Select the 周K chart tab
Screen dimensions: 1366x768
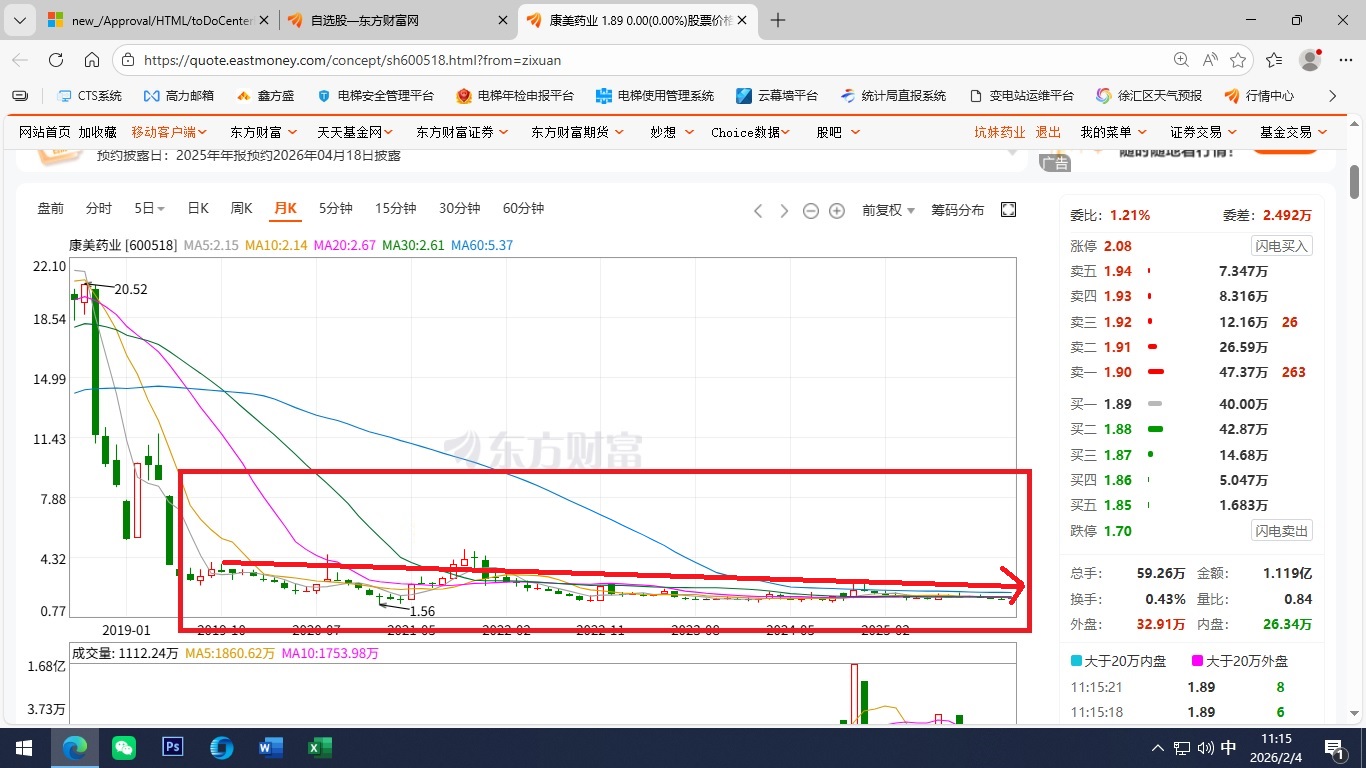[241, 209]
